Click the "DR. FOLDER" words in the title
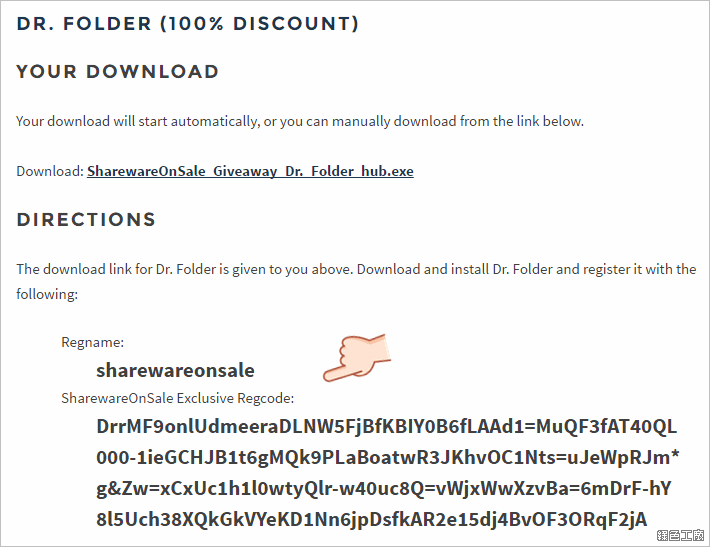The image size is (710, 547). (84, 24)
